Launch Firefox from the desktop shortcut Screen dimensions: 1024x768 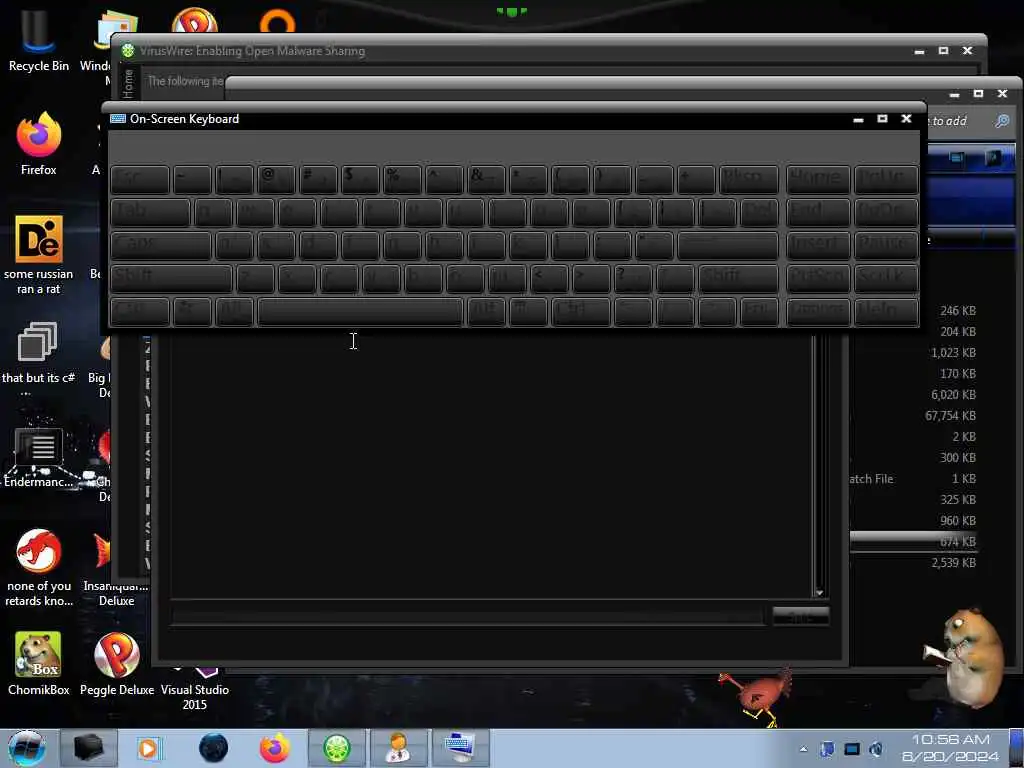[39, 144]
